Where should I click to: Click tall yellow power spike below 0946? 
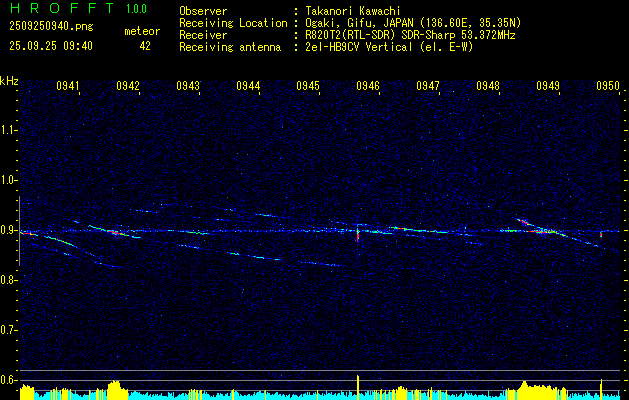(357, 387)
